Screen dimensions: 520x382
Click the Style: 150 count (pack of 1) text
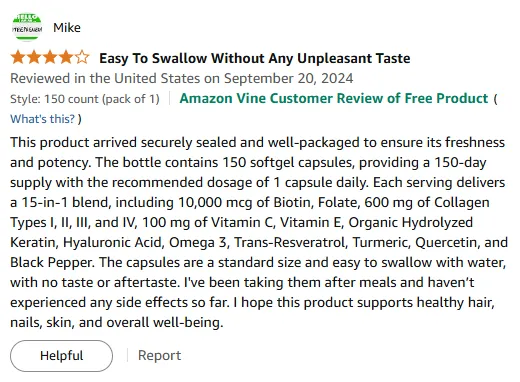click(x=85, y=99)
